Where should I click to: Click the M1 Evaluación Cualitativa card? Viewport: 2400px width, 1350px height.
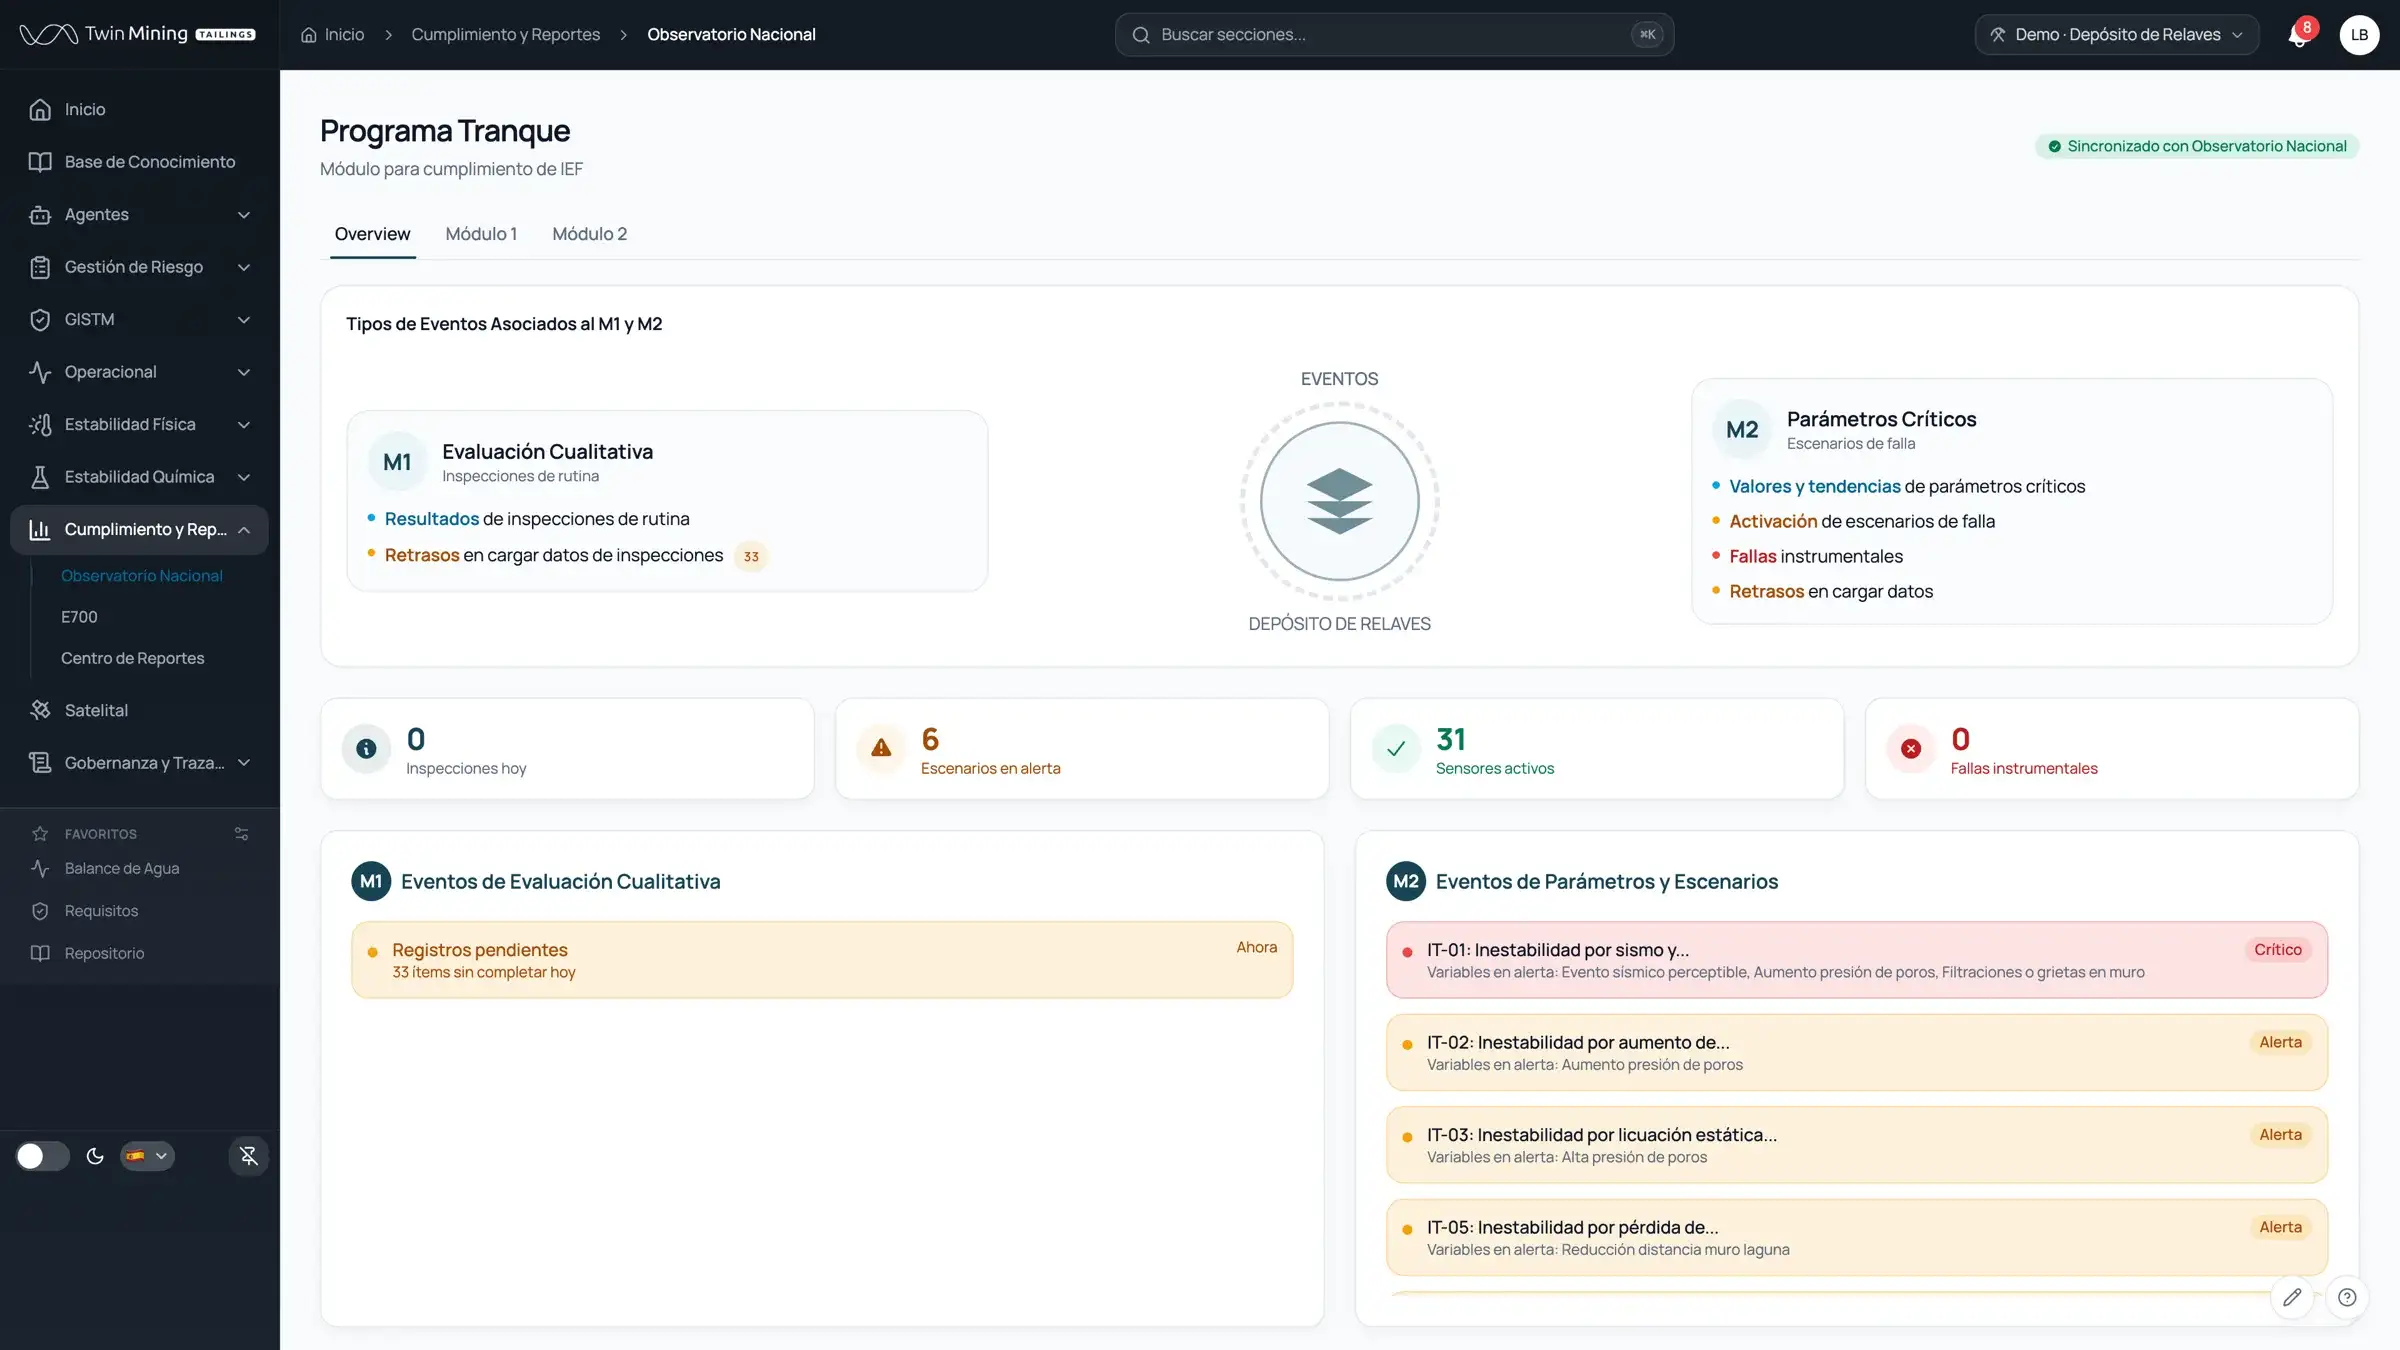point(667,501)
